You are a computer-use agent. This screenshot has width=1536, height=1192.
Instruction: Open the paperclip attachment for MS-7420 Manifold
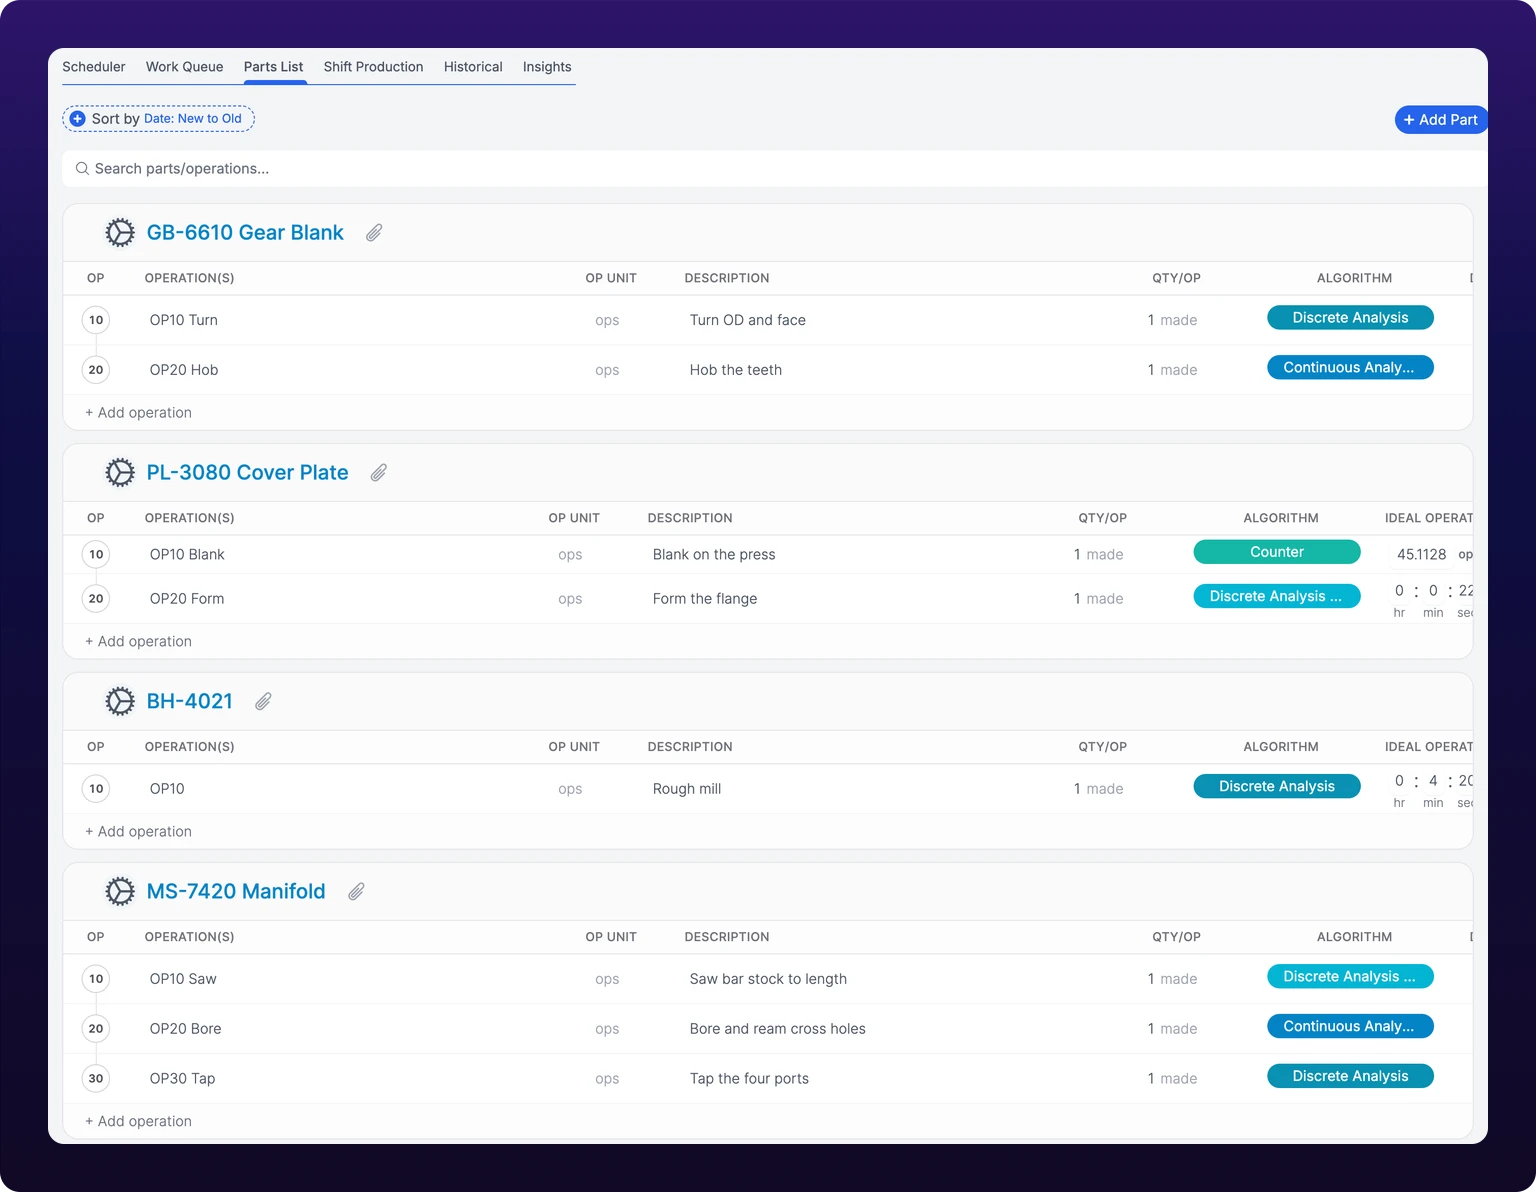(356, 892)
